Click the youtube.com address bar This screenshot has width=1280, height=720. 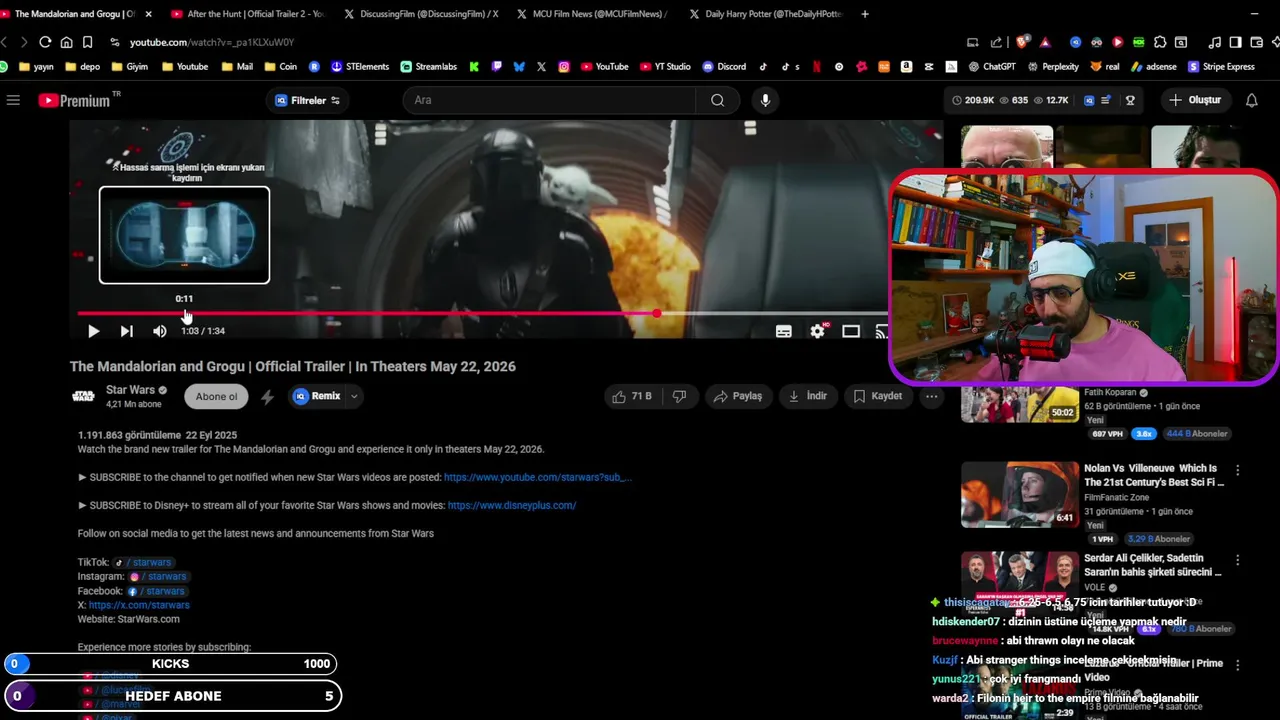pos(211,42)
